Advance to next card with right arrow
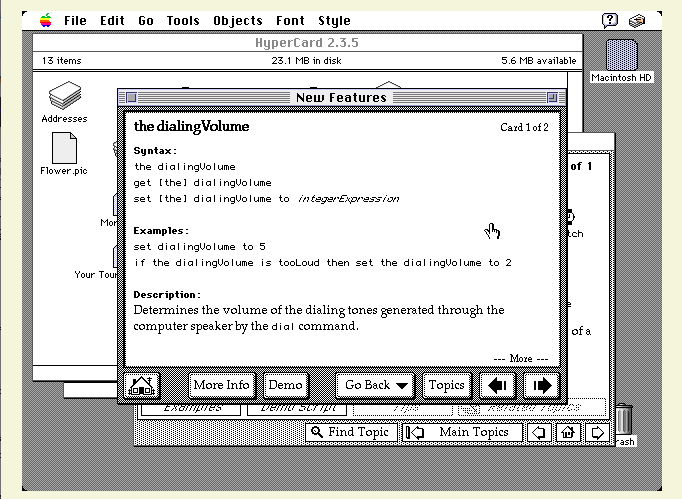Screen dimensions: 682x499 tap(541, 385)
